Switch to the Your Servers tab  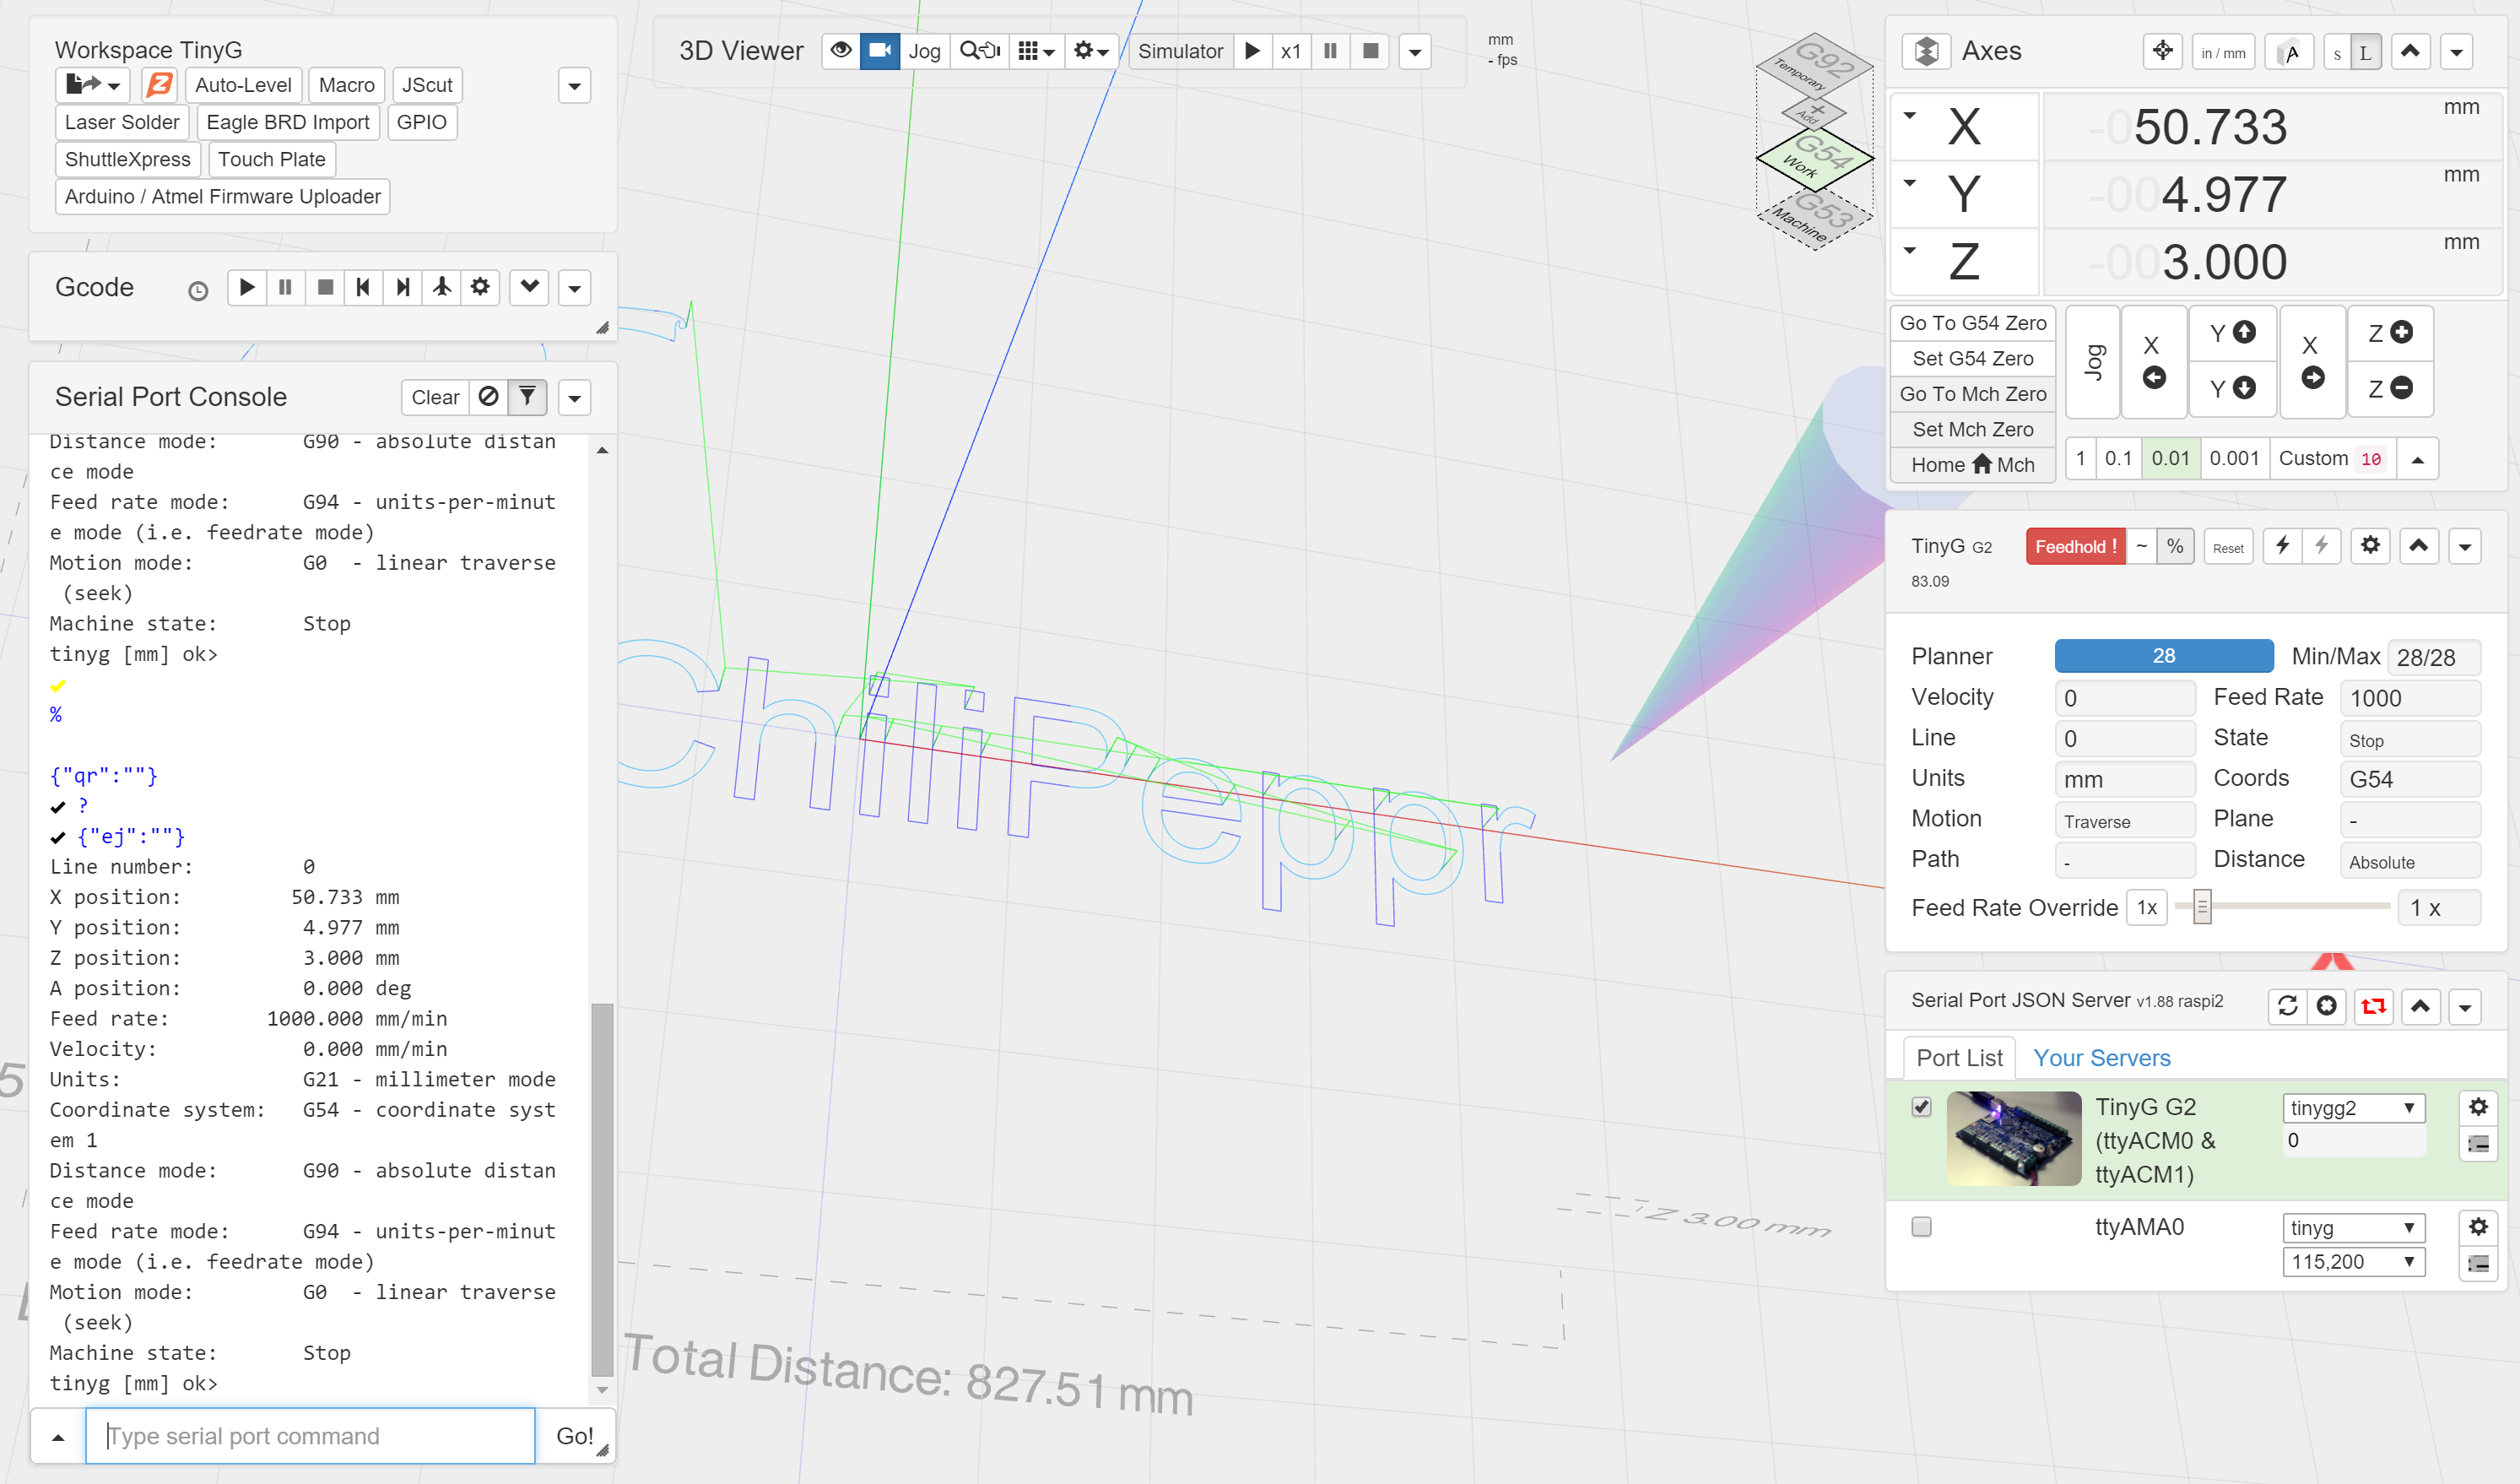click(2101, 1058)
